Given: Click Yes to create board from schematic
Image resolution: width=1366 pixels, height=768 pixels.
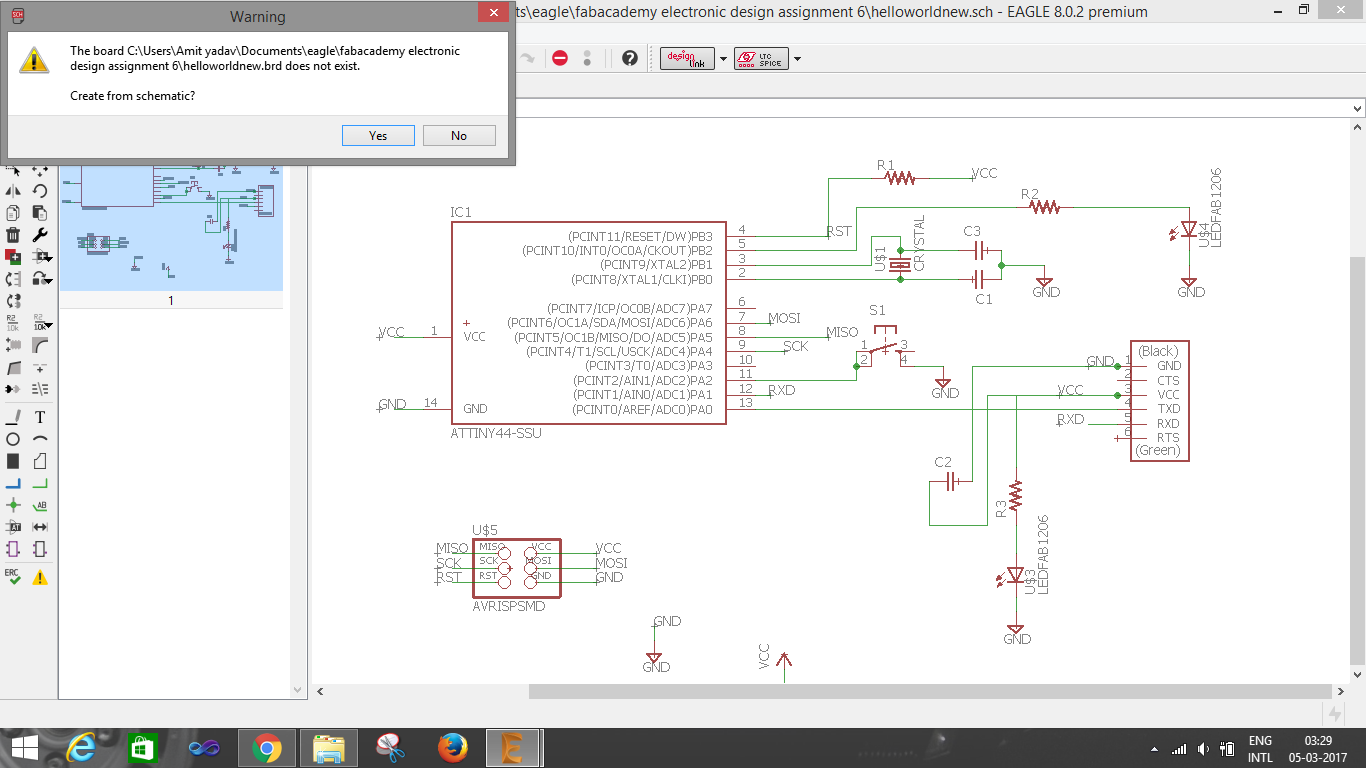Looking at the screenshot, I should (378, 136).
